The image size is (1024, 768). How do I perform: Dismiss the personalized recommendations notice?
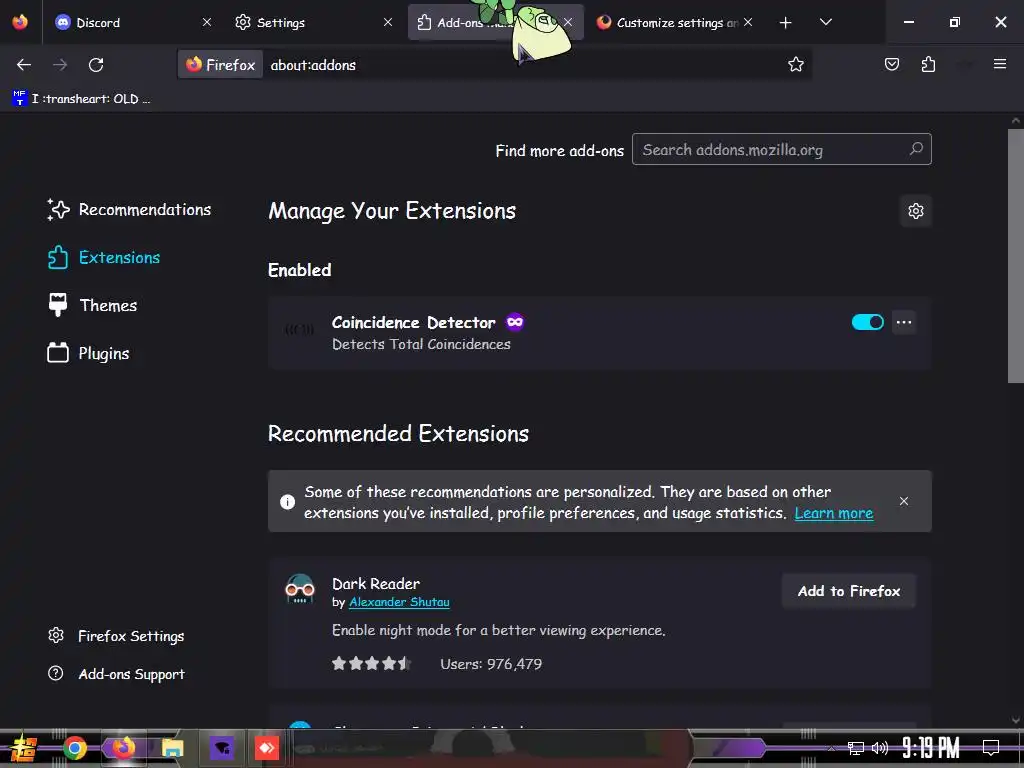(x=904, y=501)
